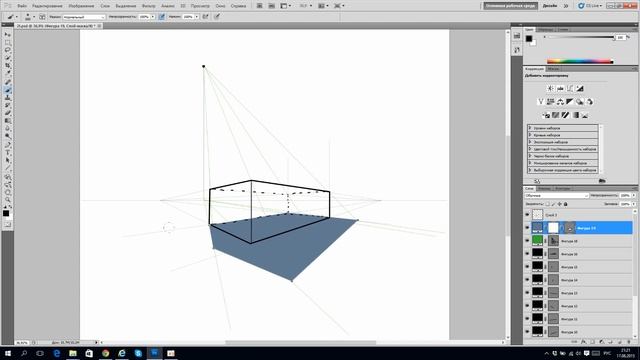This screenshot has width=640, height=360.
Task: Select the Pen tool
Action: 7,145
